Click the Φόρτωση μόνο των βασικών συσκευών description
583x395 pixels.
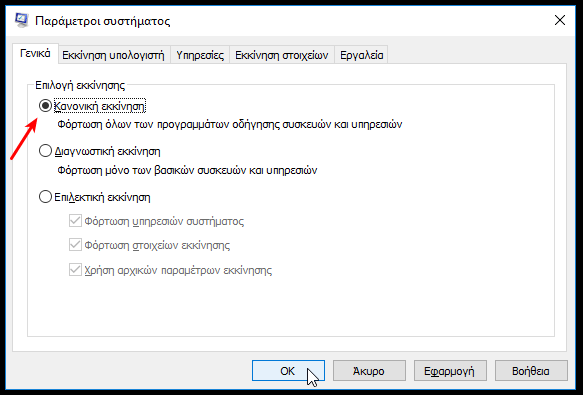pyautogui.click(x=187, y=170)
